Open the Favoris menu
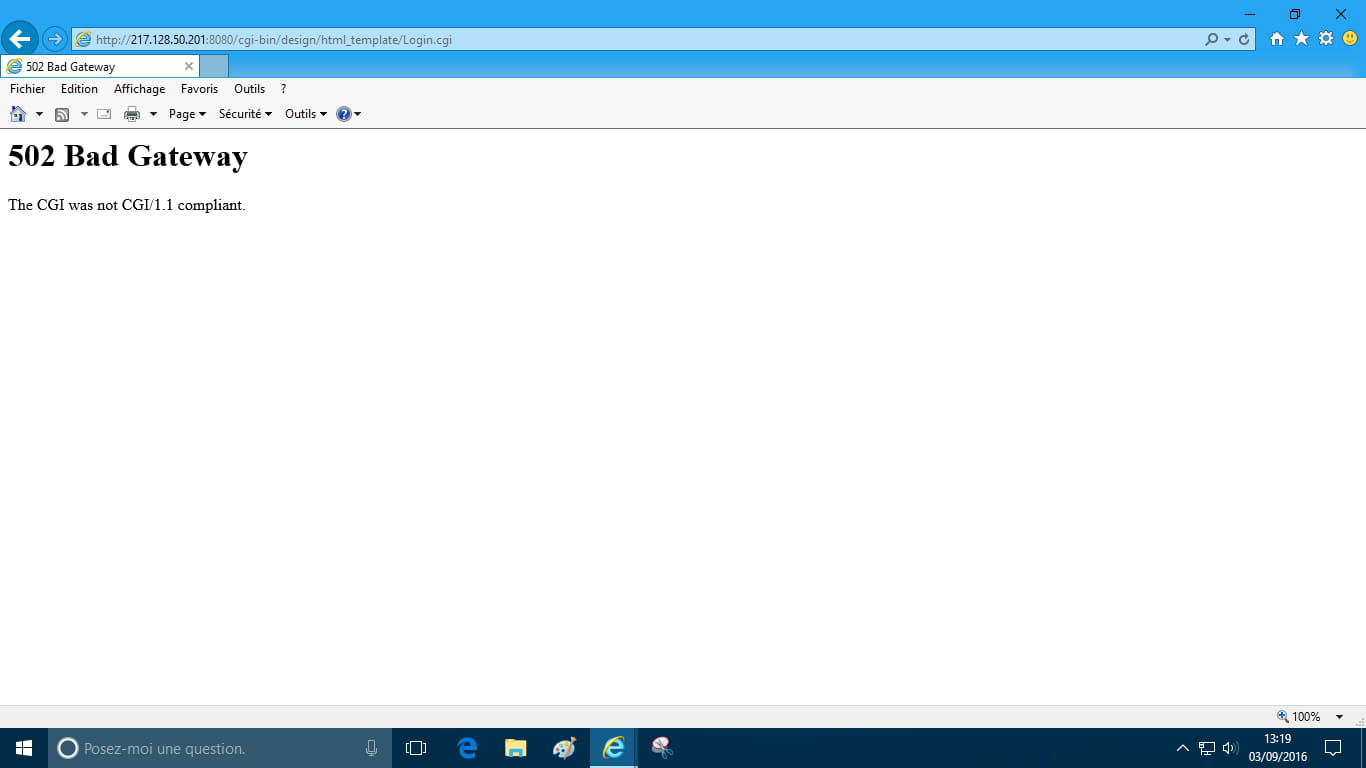Viewport: 1366px width, 768px height. (199, 89)
